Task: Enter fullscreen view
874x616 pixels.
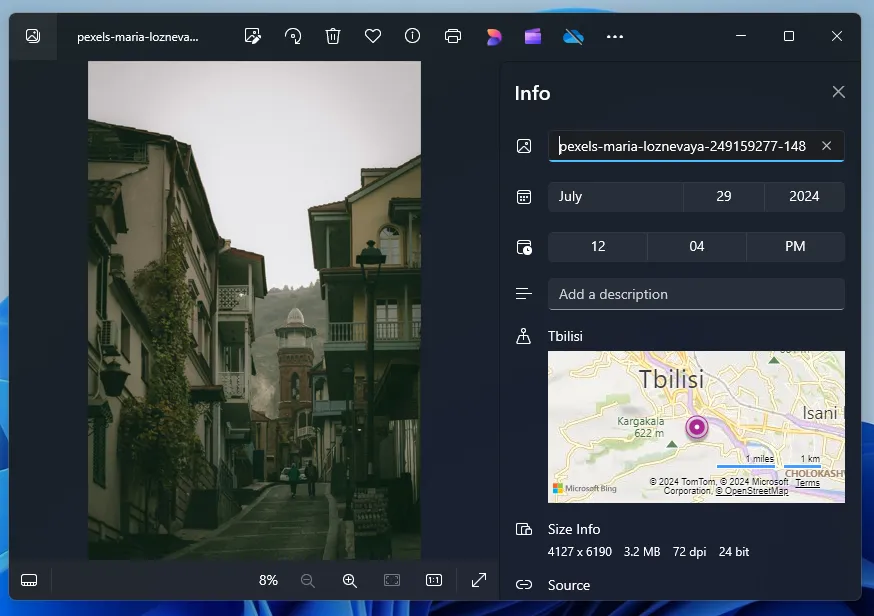Action: pos(478,580)
